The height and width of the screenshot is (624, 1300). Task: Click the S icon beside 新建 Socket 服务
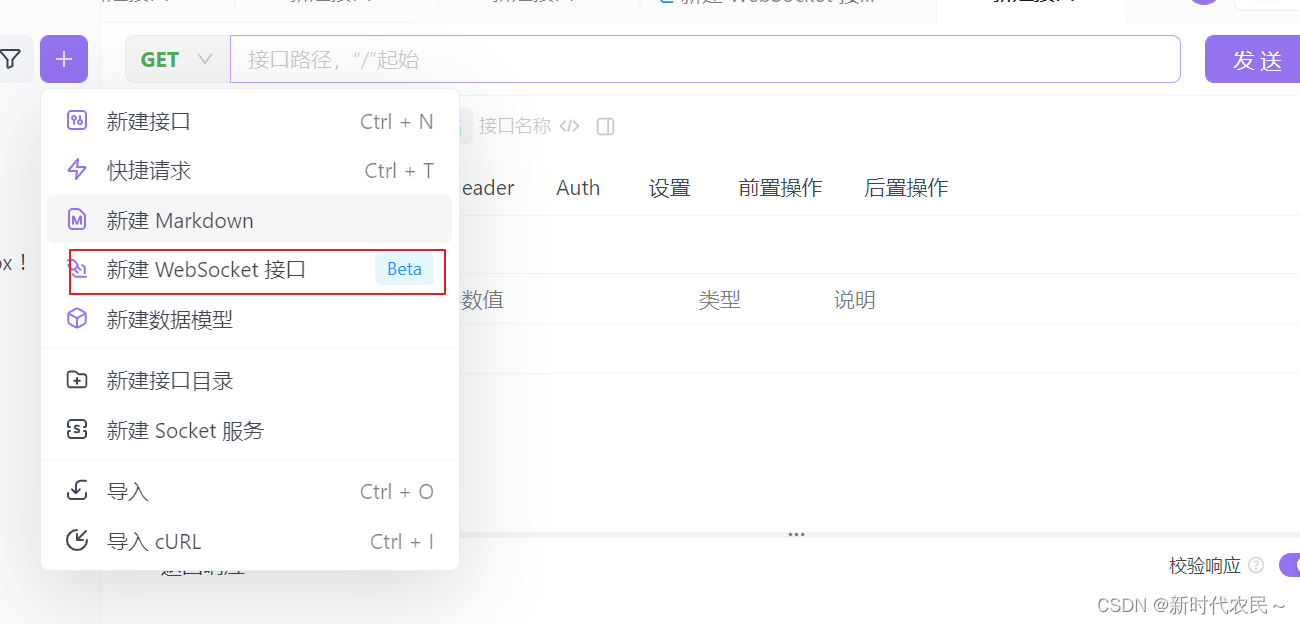77,430
